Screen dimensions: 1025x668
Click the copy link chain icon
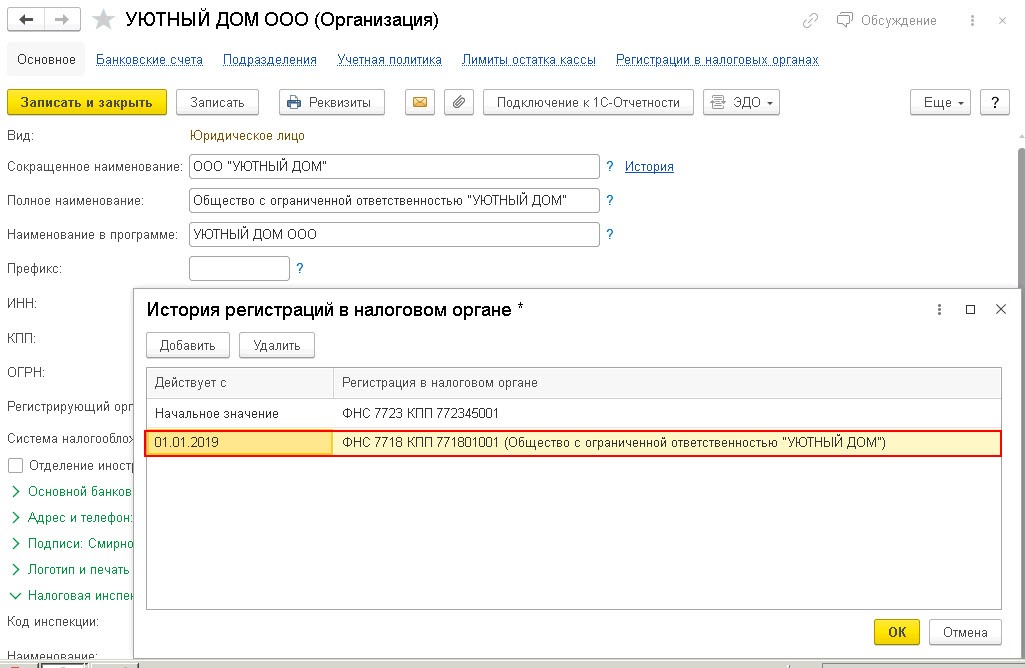pos(811,20)
